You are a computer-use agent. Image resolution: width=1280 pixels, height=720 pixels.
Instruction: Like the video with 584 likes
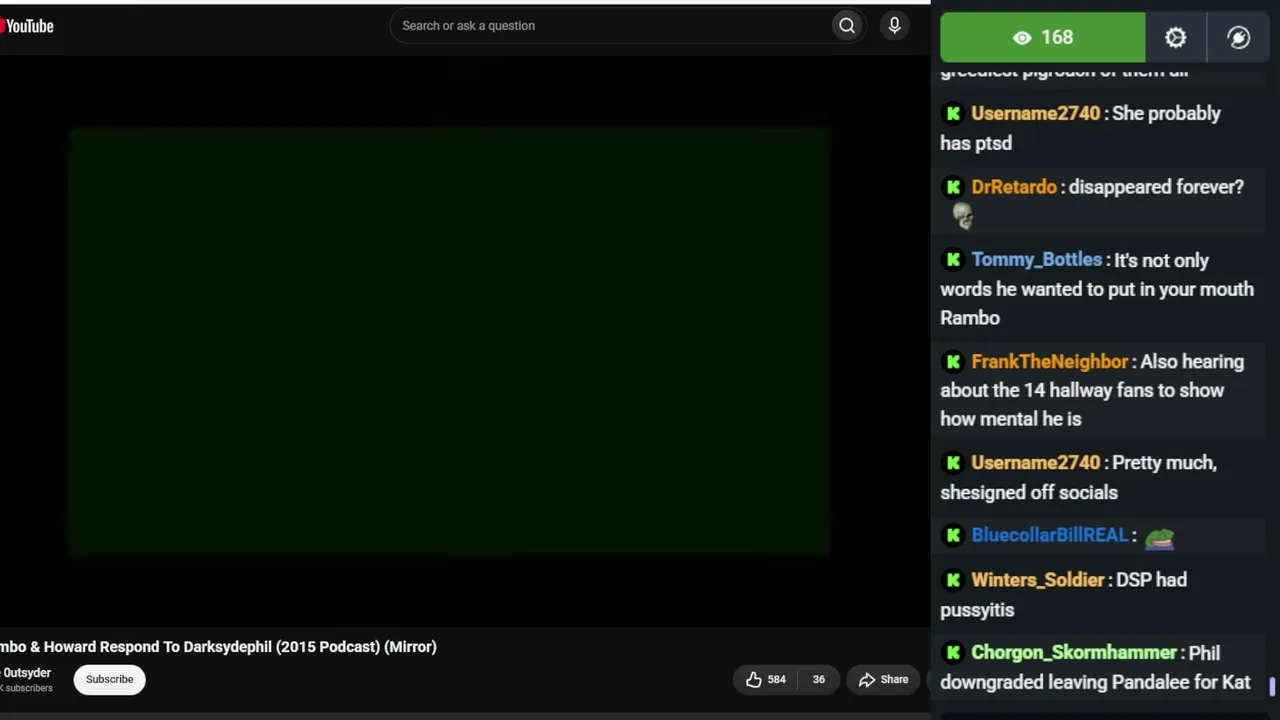tap(766, 680)
